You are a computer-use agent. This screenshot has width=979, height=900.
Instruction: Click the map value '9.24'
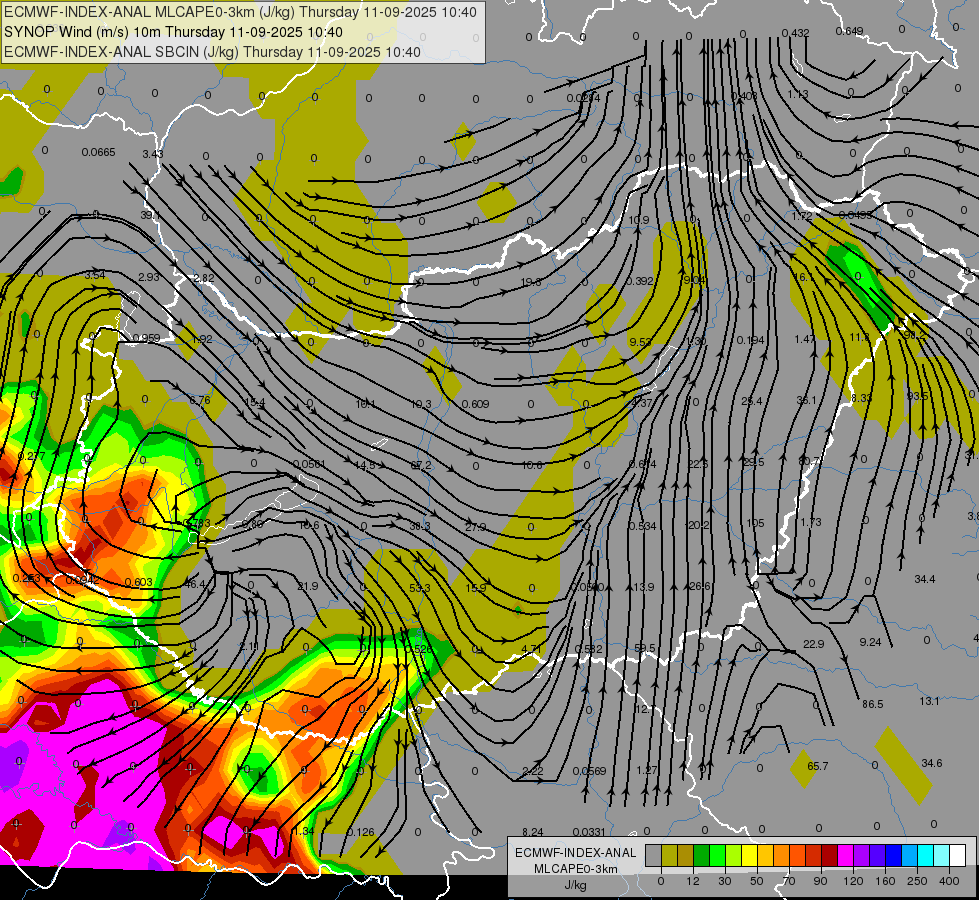tap(870, 643)
